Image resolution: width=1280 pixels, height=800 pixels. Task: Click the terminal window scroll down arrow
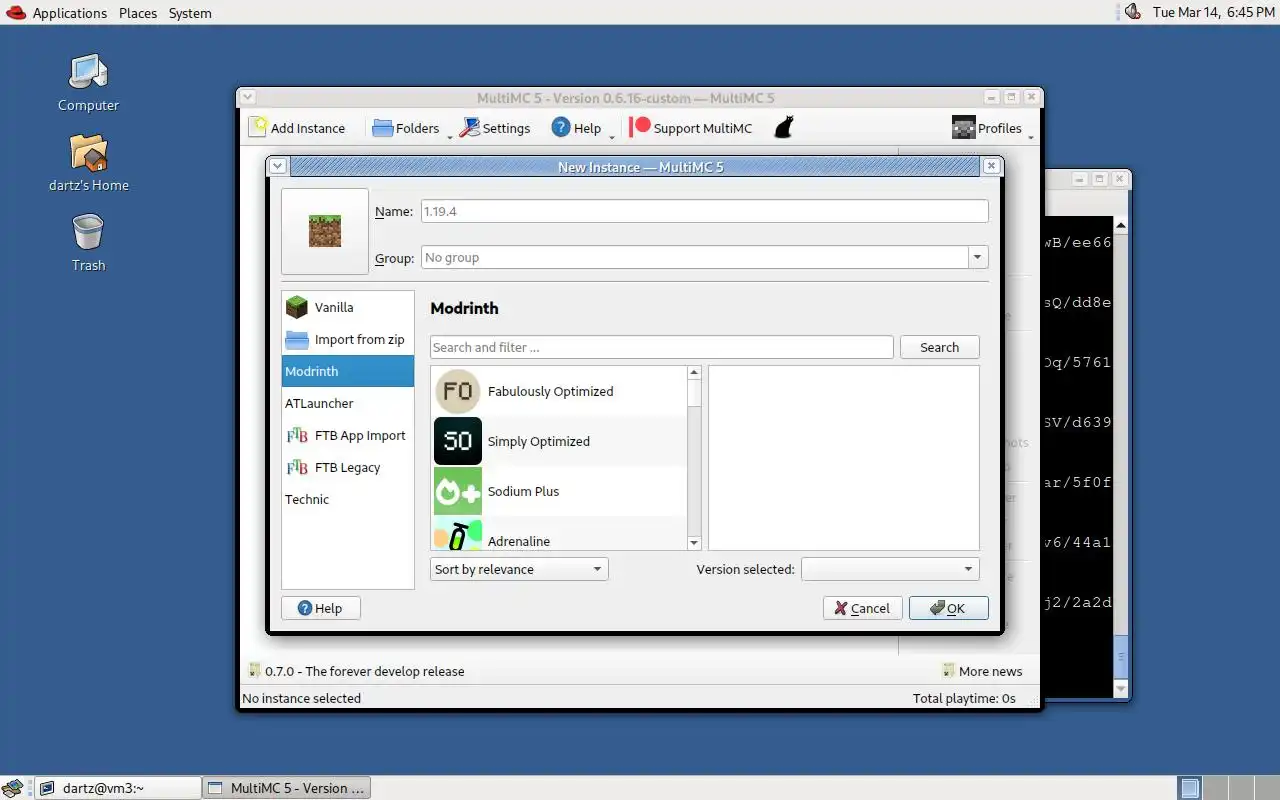(x=1121, y=689)
